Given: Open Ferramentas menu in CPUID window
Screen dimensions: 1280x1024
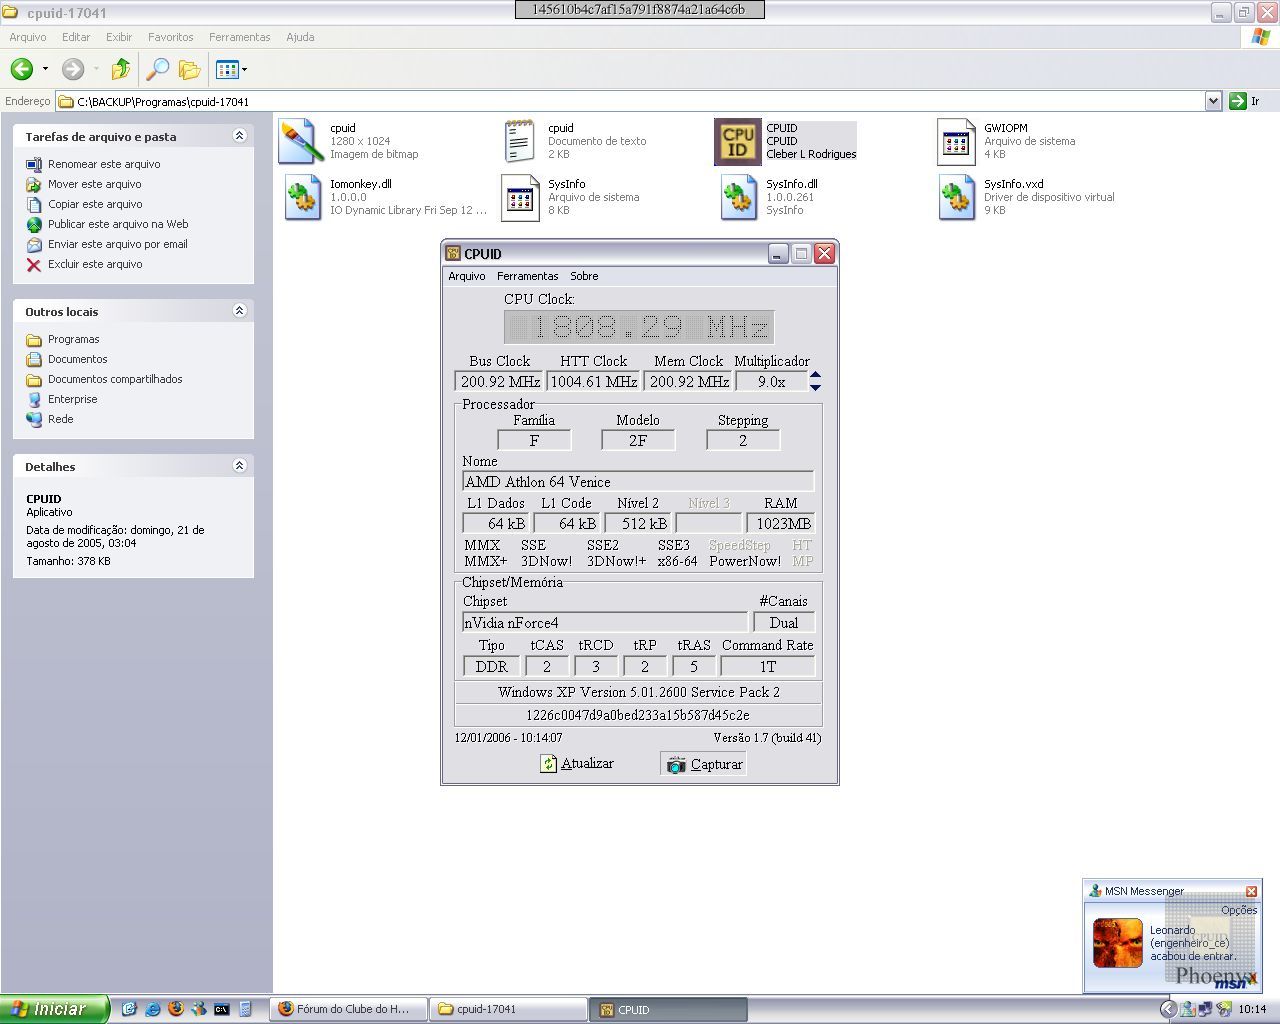Looking at the screenshot, I should pos(527,276).
